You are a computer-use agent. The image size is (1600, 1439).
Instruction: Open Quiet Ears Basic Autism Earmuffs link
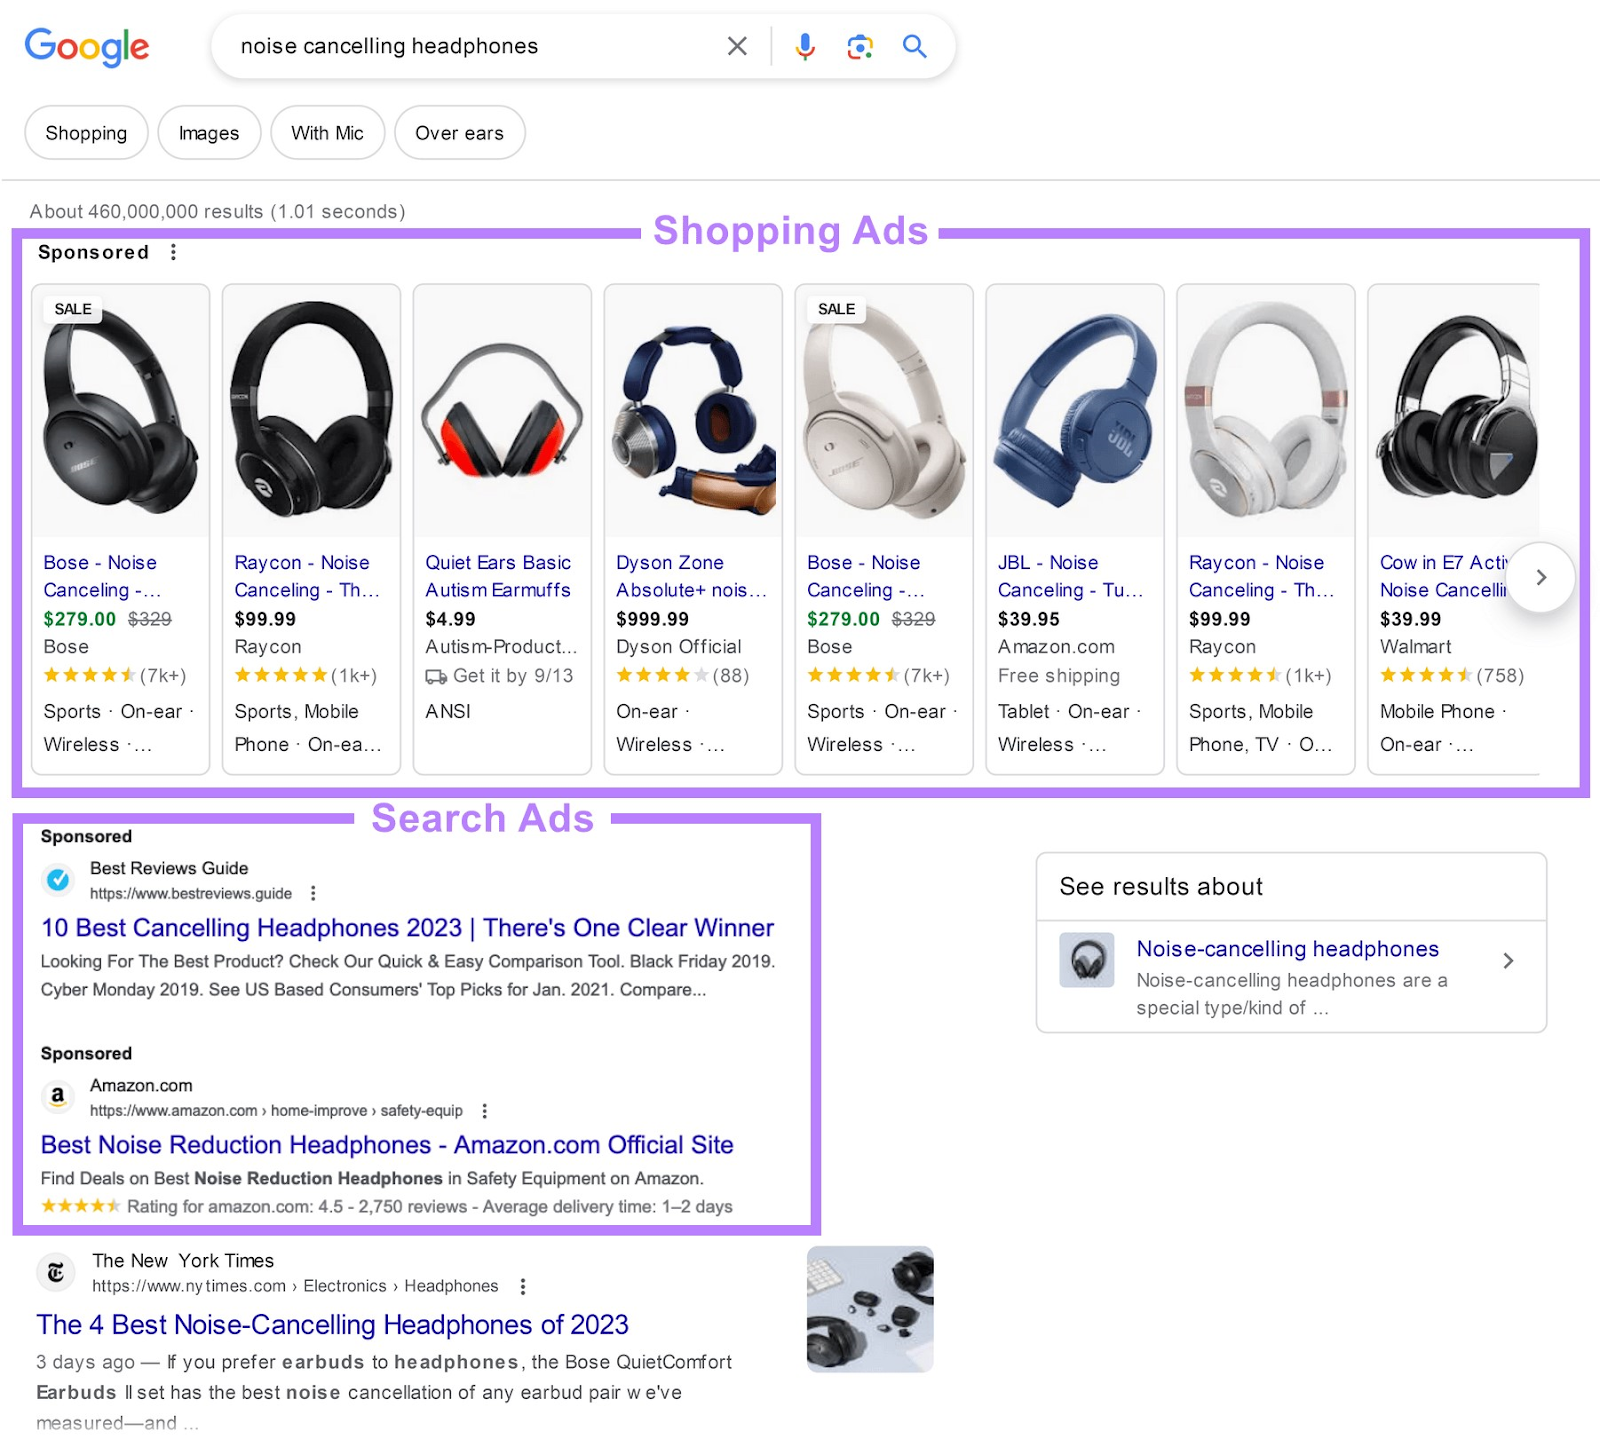(x=498, y=576)
